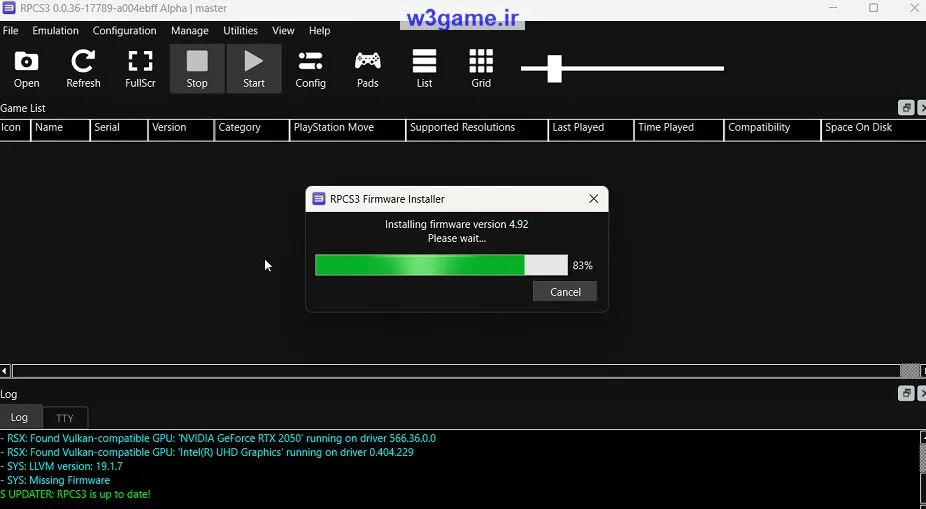Stop emulation with the Stop icon
Viewport: 926px width, 509px height.
coord(197,69)
